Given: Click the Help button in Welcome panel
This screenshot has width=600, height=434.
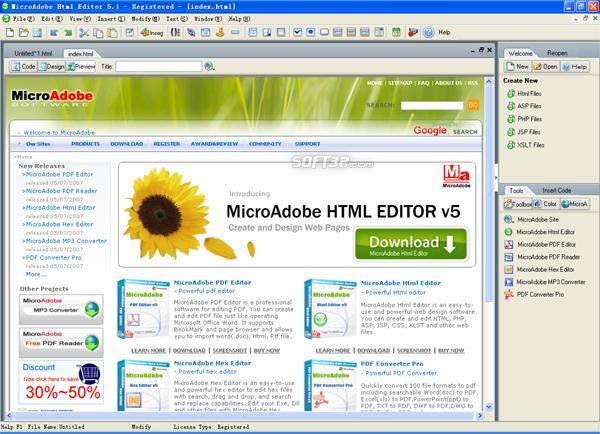Looking at the screenshot, I should point(575,67).
